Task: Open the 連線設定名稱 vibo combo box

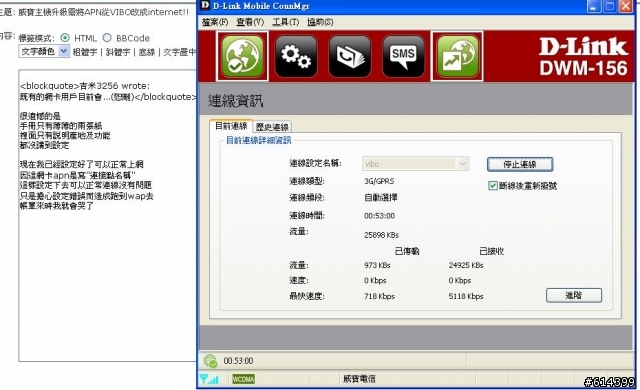Action: coord(416,164)
